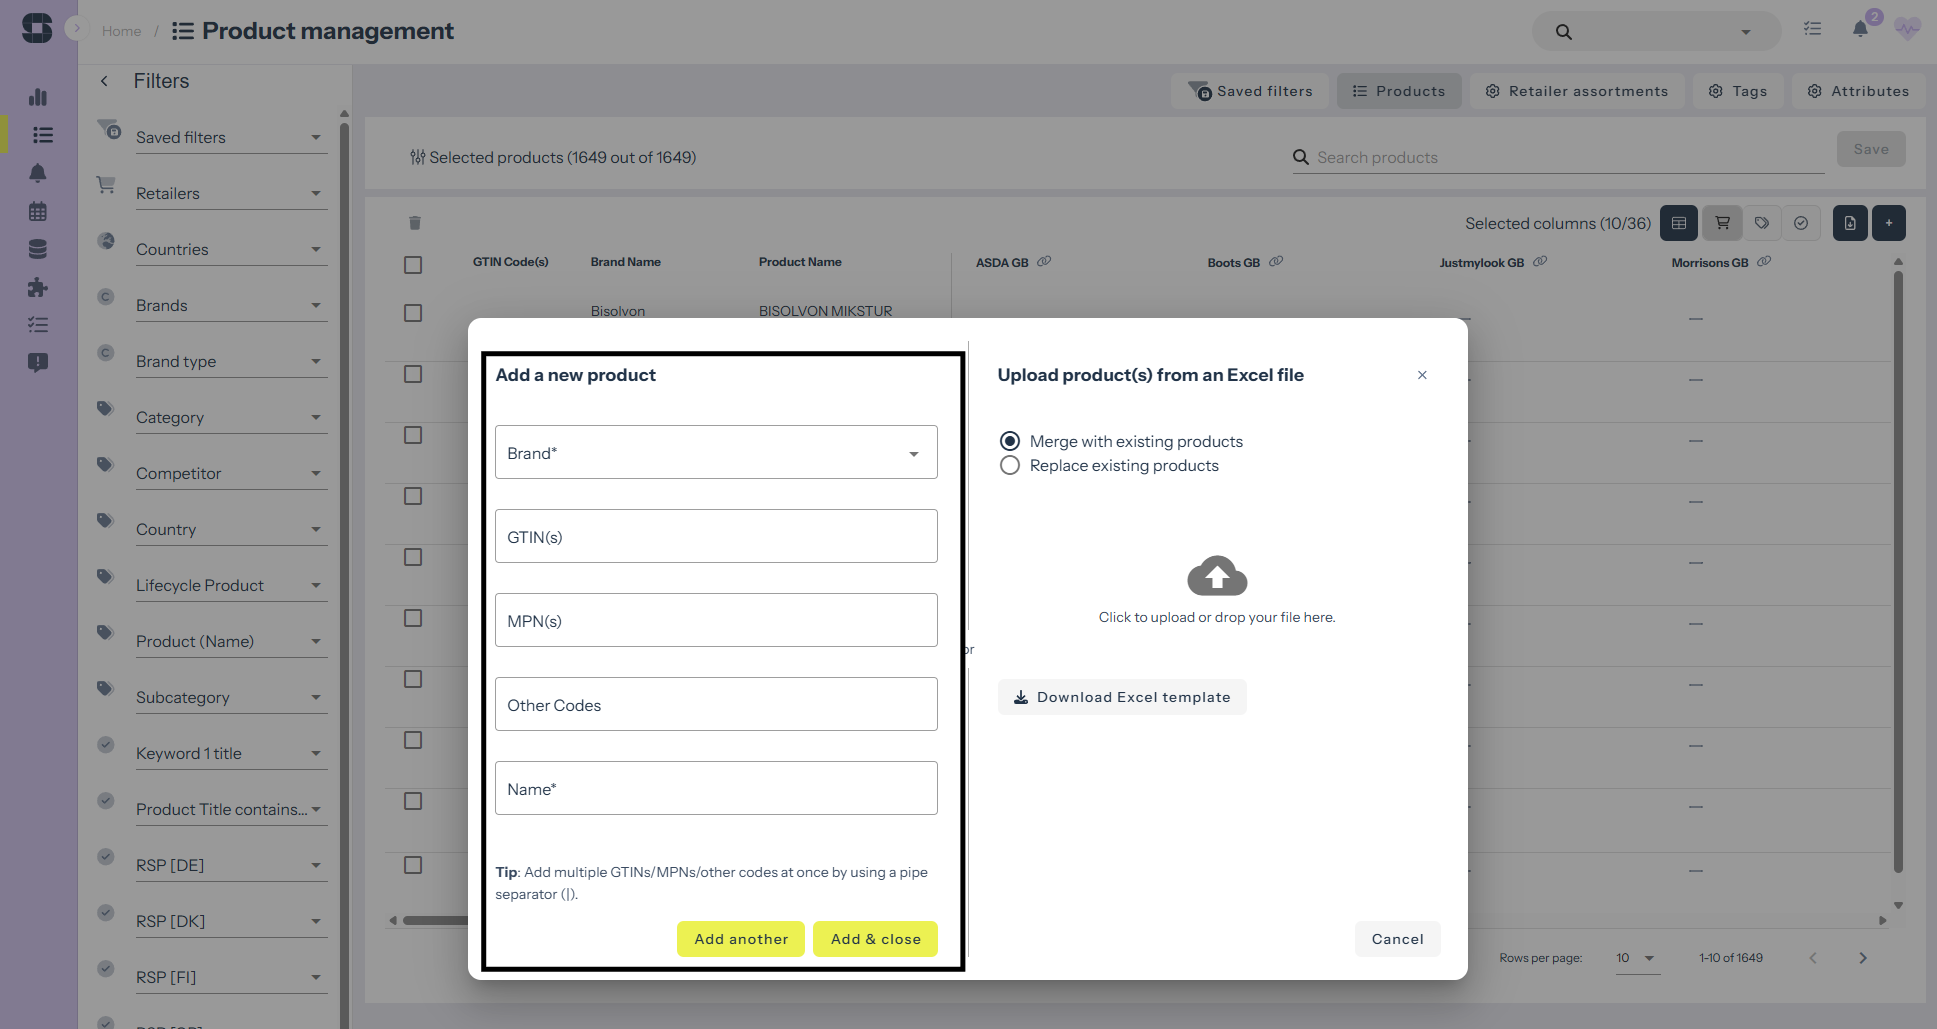Viewport: 1937px width, 1029px height.
Task: Expand the Category filter dropdown
Action: pyautogui.click(x=228, y=417)
